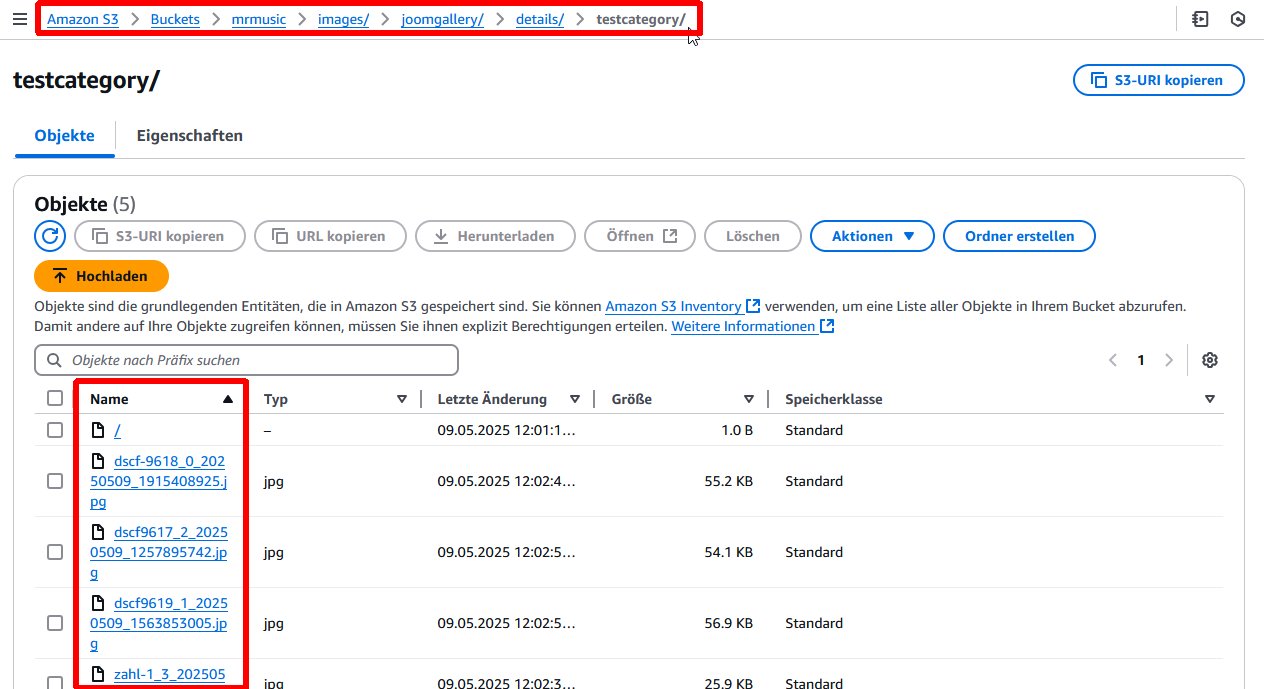Click file icon beside dscf9619_1 image
1264x689 pixels.
coord(98,603)
